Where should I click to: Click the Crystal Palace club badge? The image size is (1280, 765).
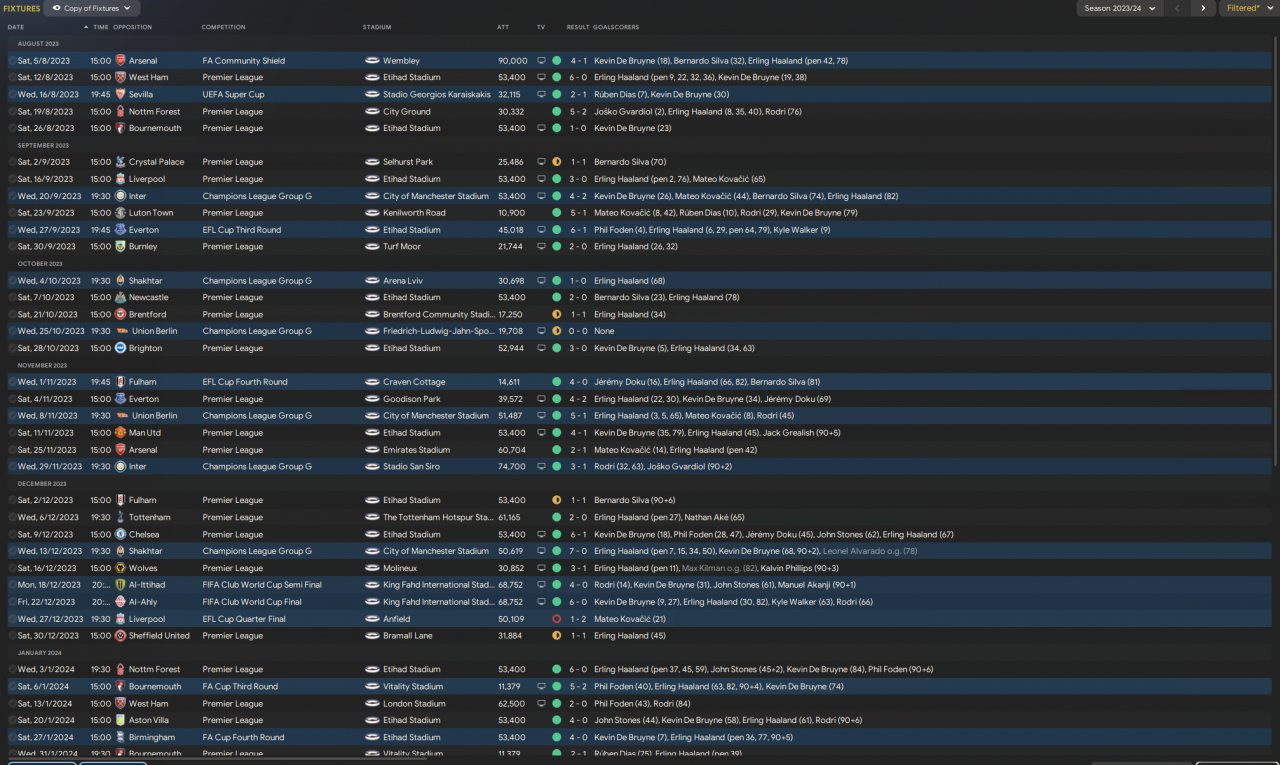pos(120,162)
